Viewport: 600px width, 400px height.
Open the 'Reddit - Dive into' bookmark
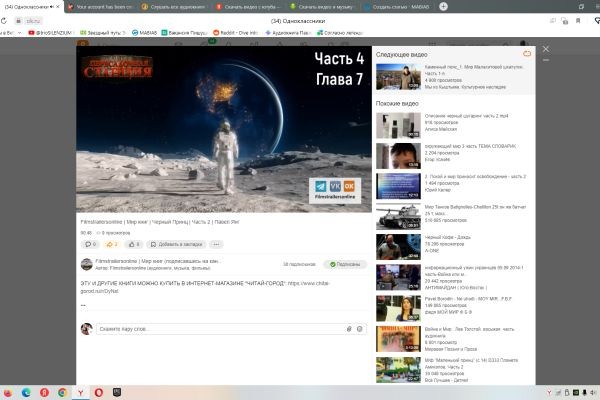pos(235,33)
